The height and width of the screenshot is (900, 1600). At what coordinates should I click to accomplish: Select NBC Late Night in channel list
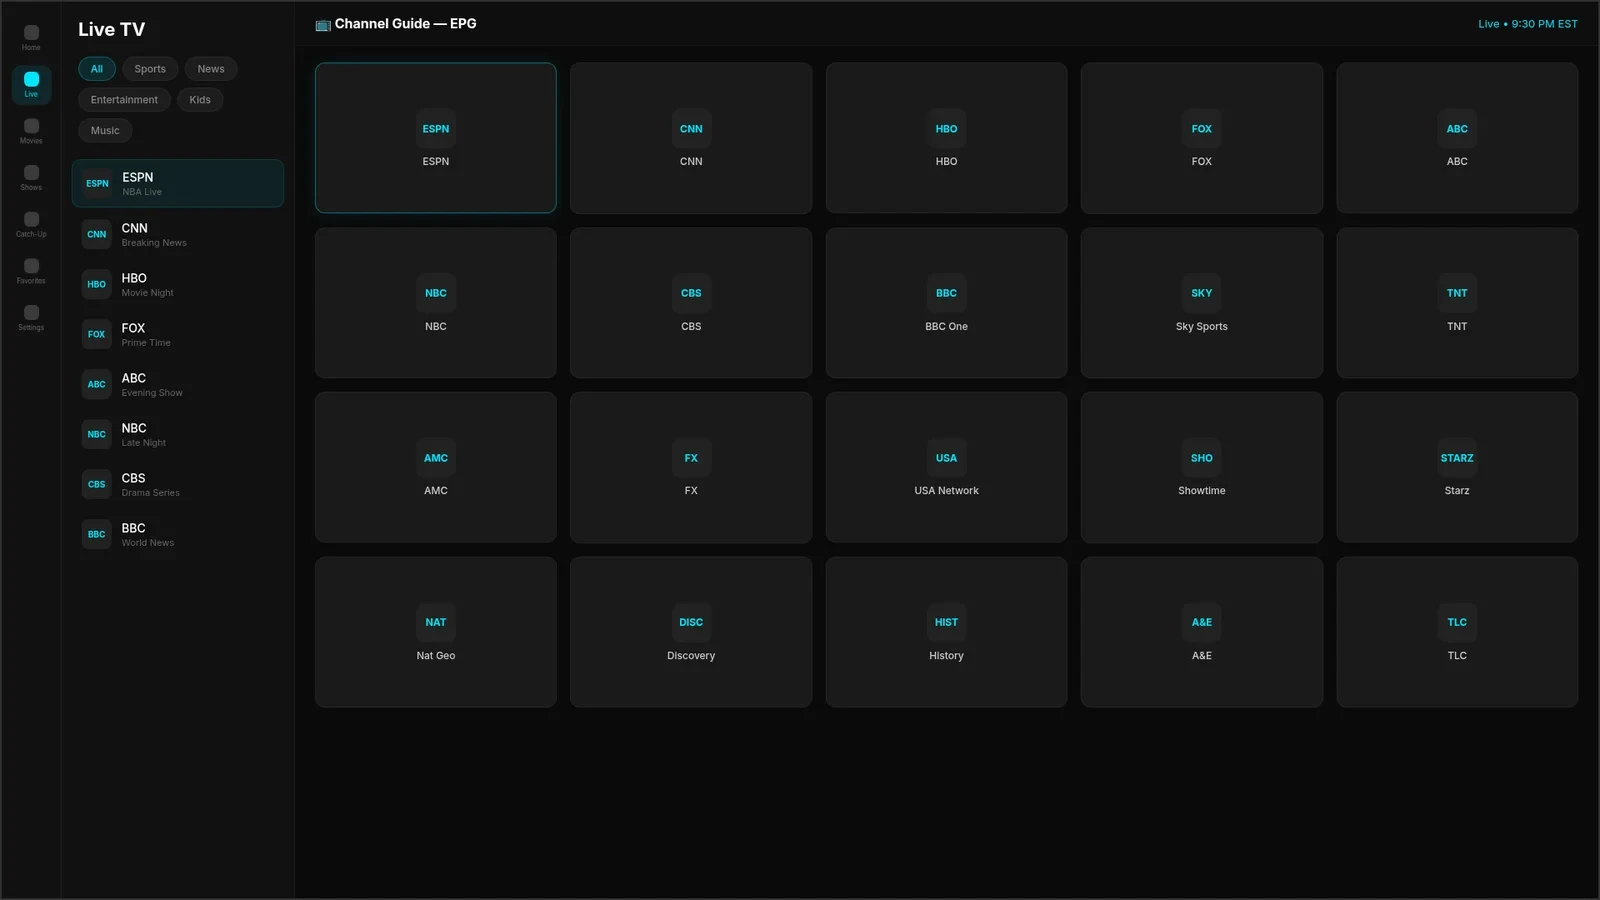(x=178, y=435)
